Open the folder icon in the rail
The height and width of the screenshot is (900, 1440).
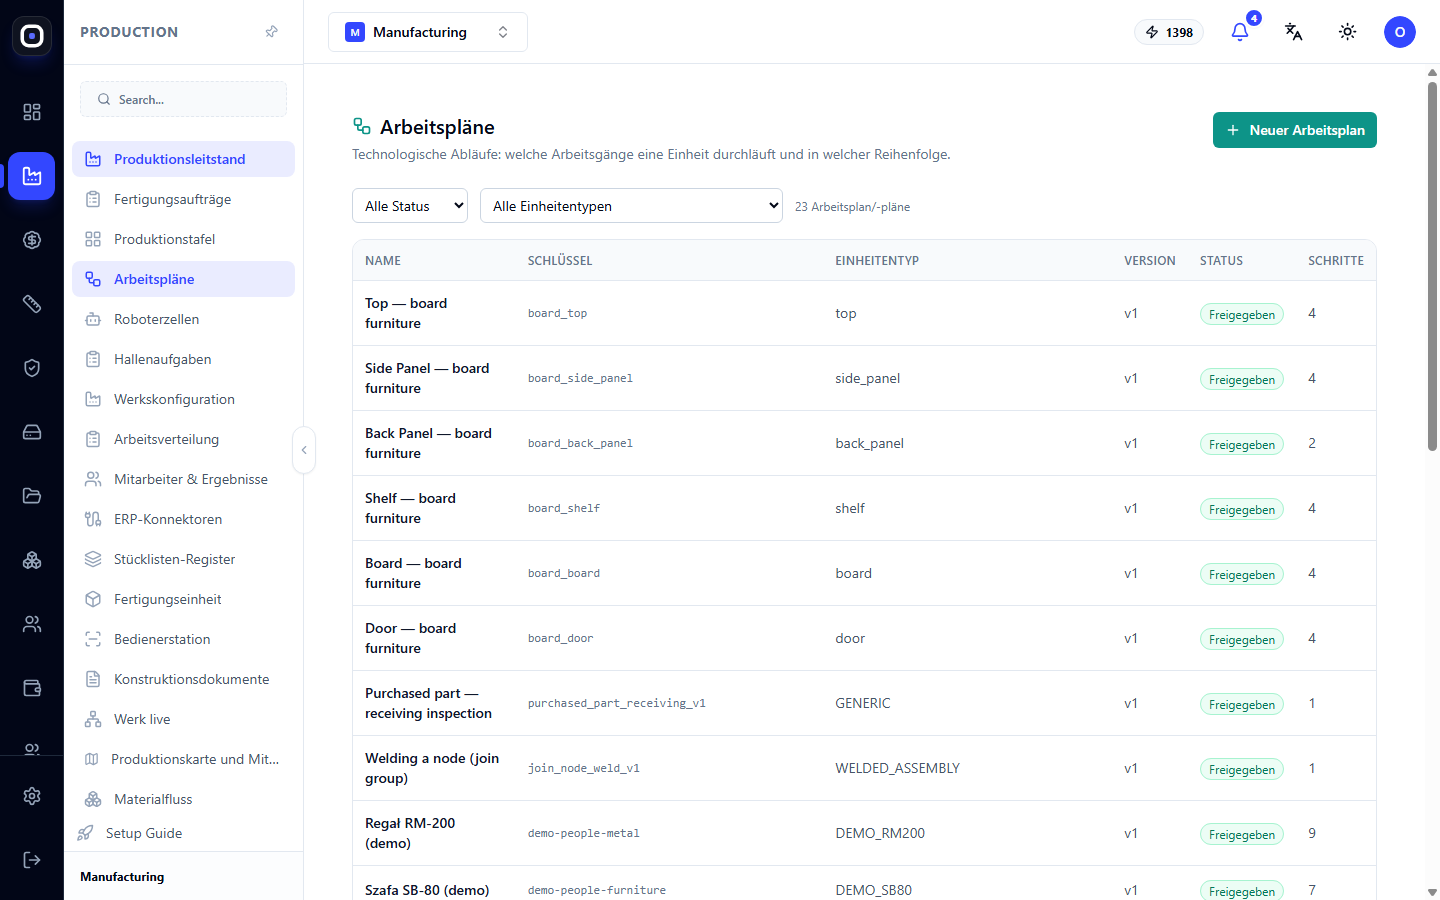pos(32,496)
